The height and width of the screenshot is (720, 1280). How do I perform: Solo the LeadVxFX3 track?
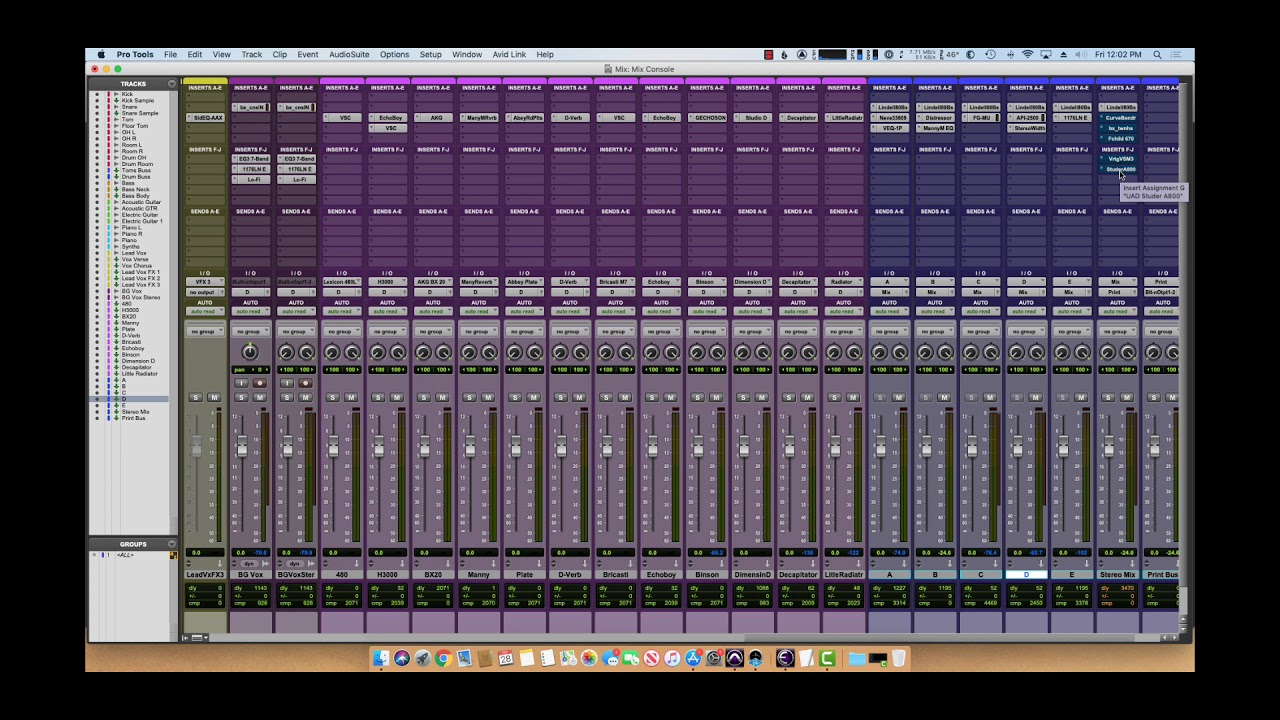[195, 398]
